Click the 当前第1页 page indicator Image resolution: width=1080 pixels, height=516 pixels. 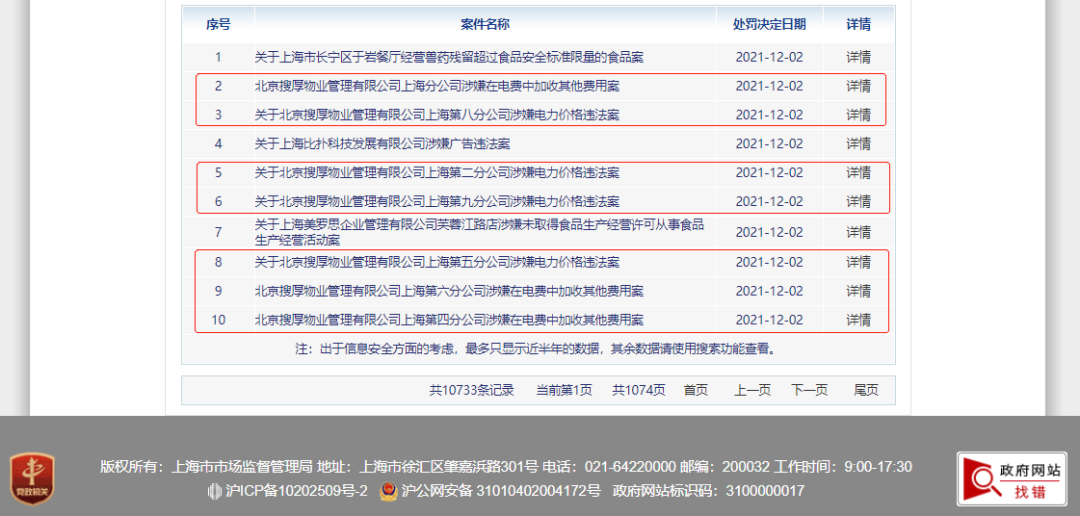[564, 390]
